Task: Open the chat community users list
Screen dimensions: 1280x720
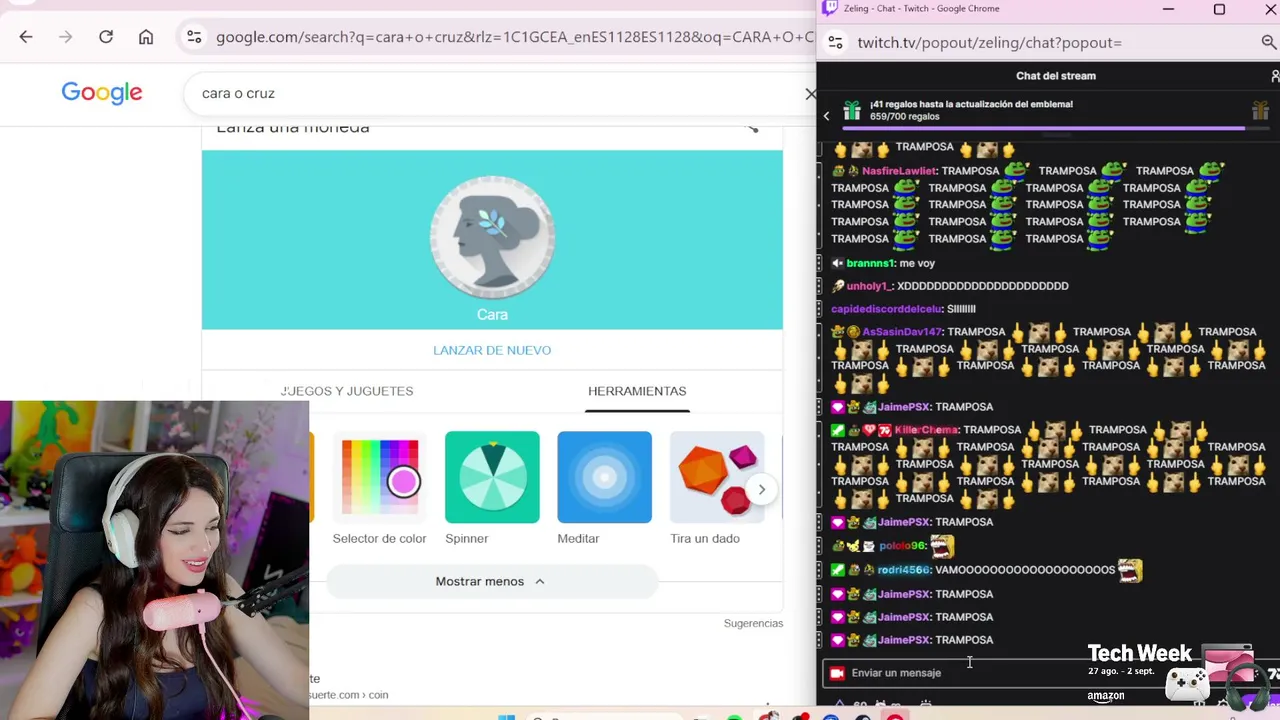Action: click(1275, 76)
